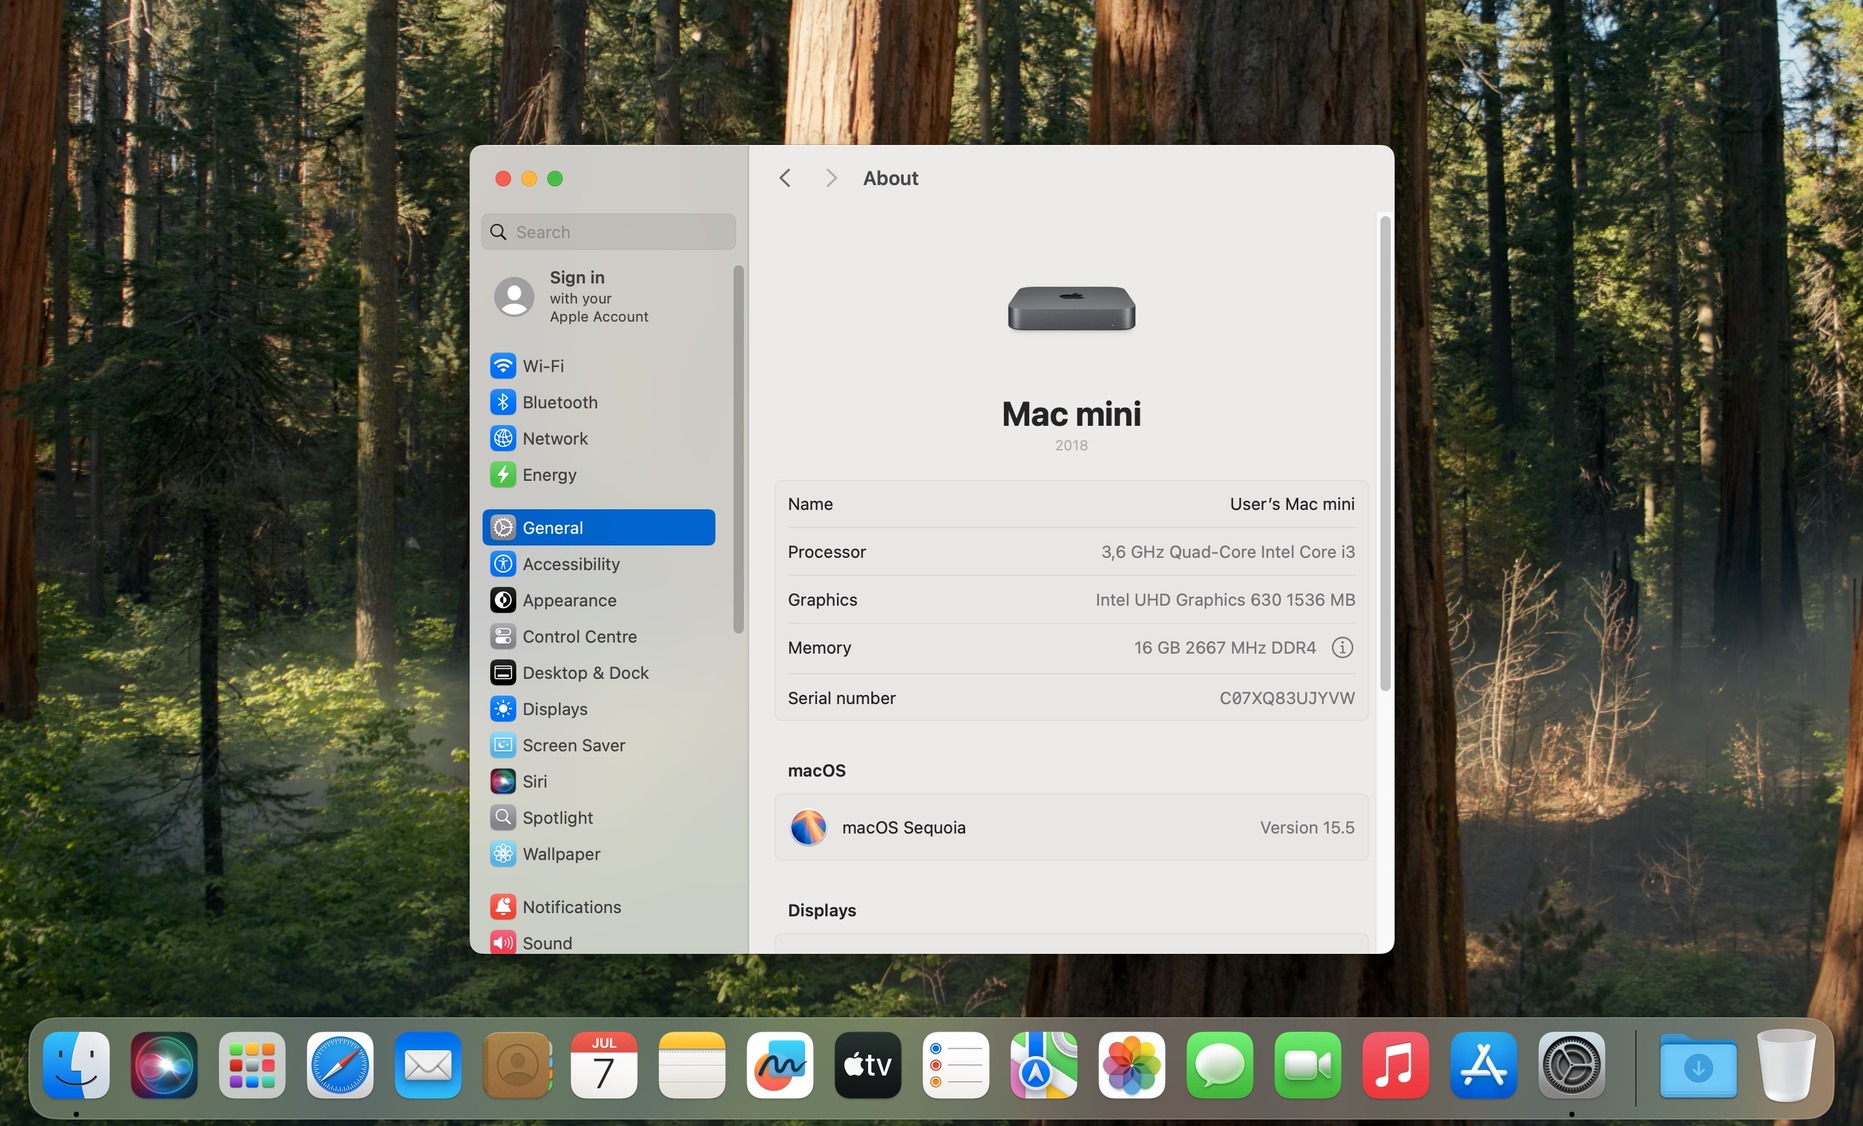This screenshot has height=1126, width=1863.
Task: Open Sound settings
Action: coord(598,942)
